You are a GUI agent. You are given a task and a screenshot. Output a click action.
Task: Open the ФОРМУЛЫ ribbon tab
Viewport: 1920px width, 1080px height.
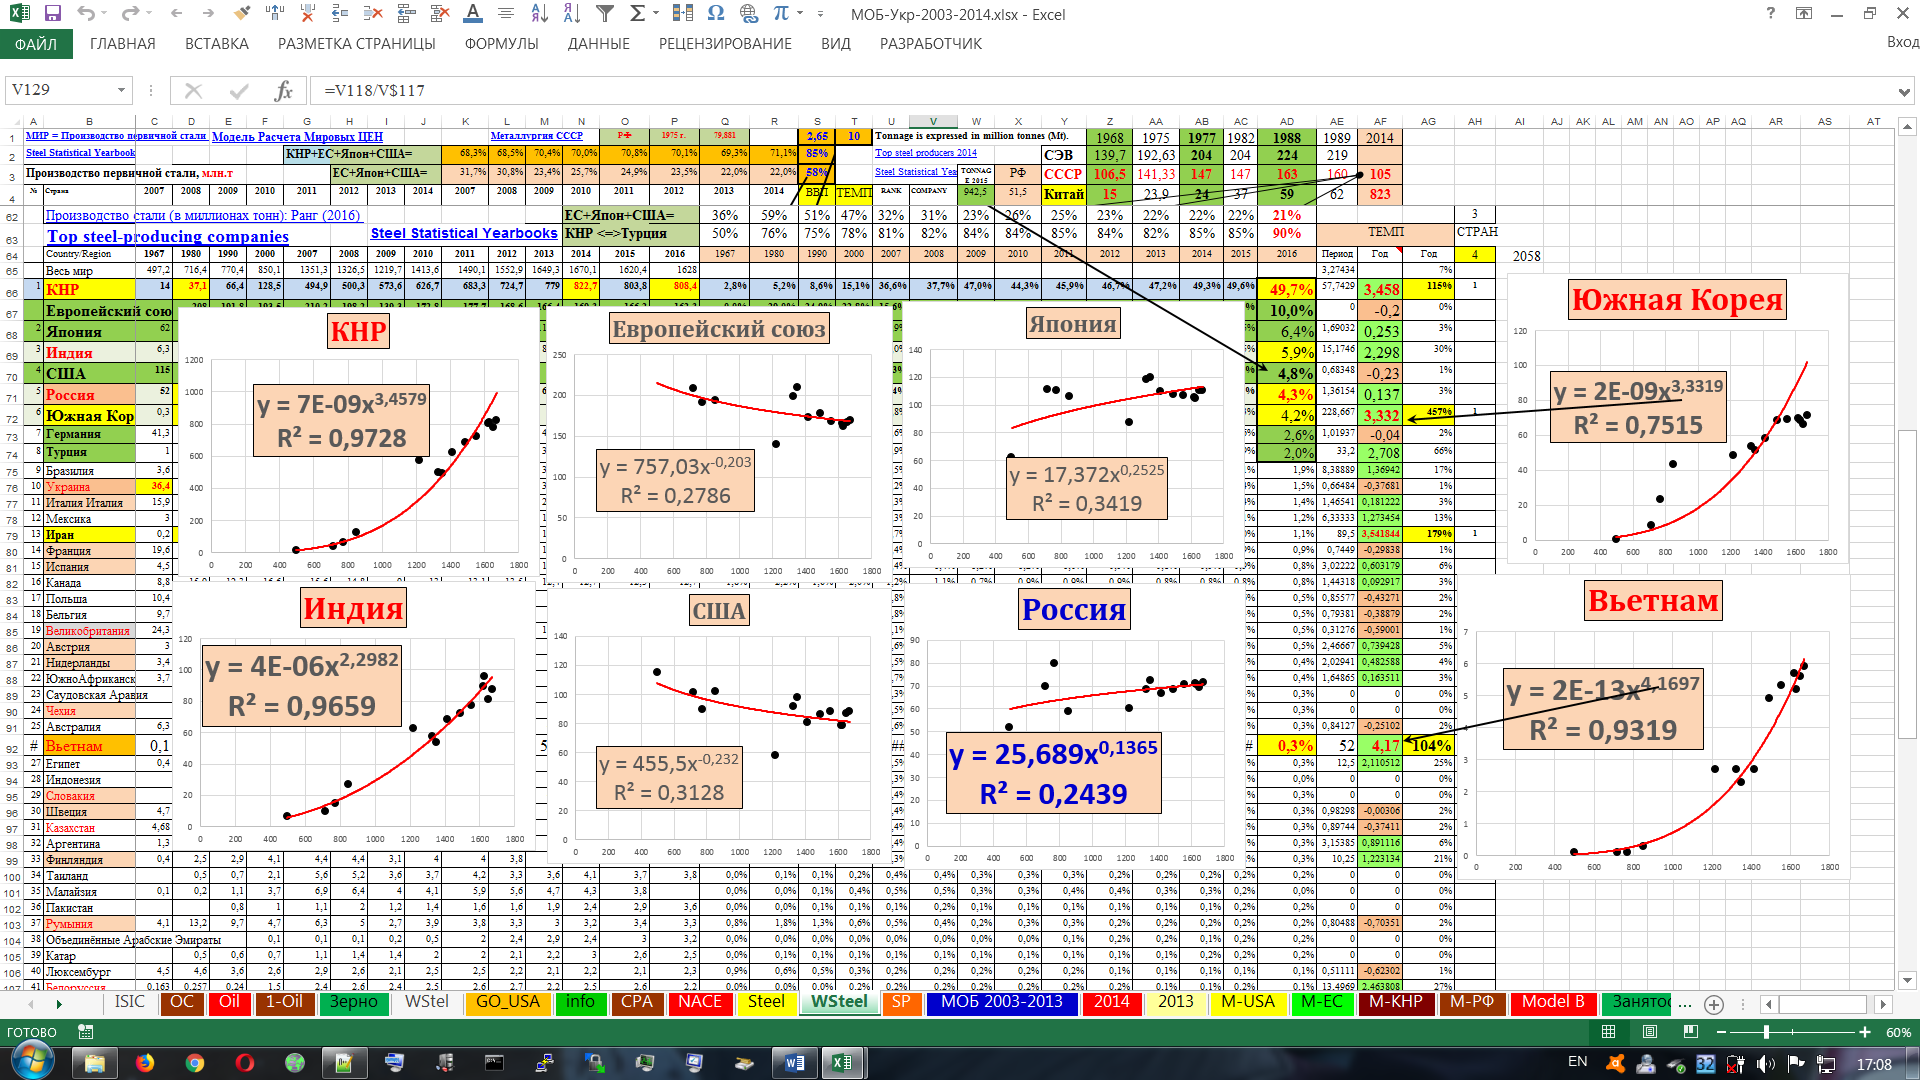click(501, 44)
